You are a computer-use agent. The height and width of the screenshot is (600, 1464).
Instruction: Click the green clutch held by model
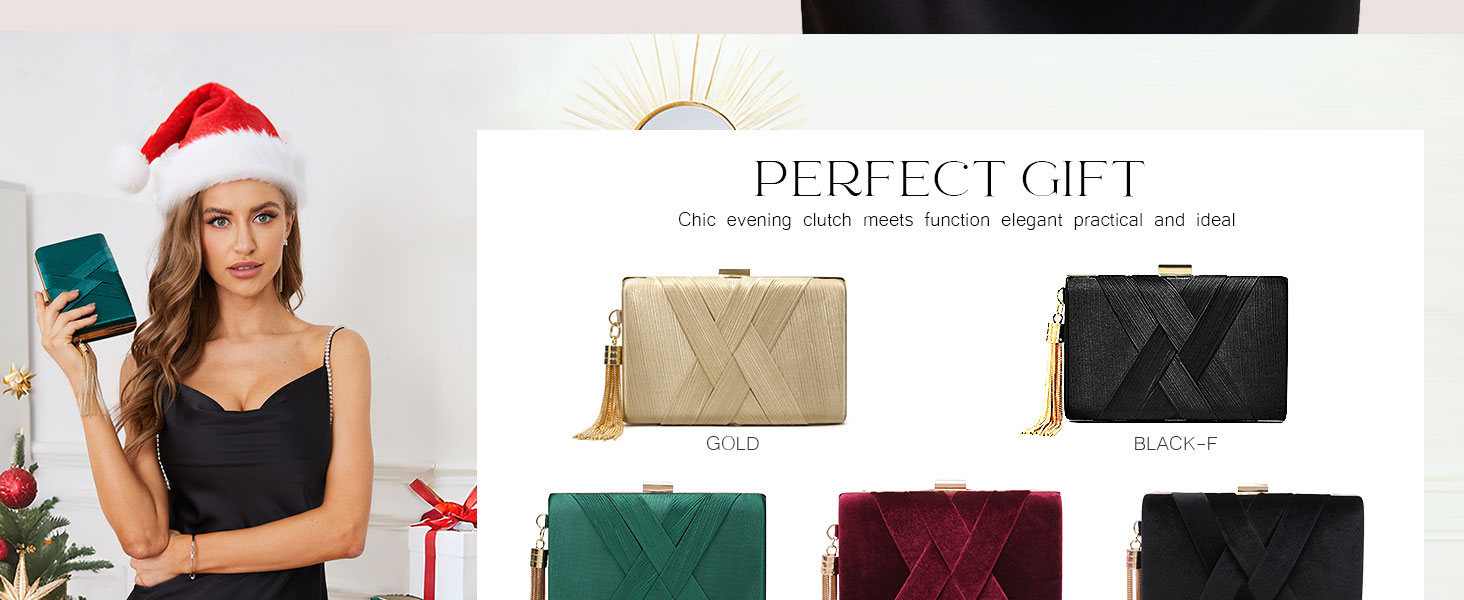pos(85,287)
